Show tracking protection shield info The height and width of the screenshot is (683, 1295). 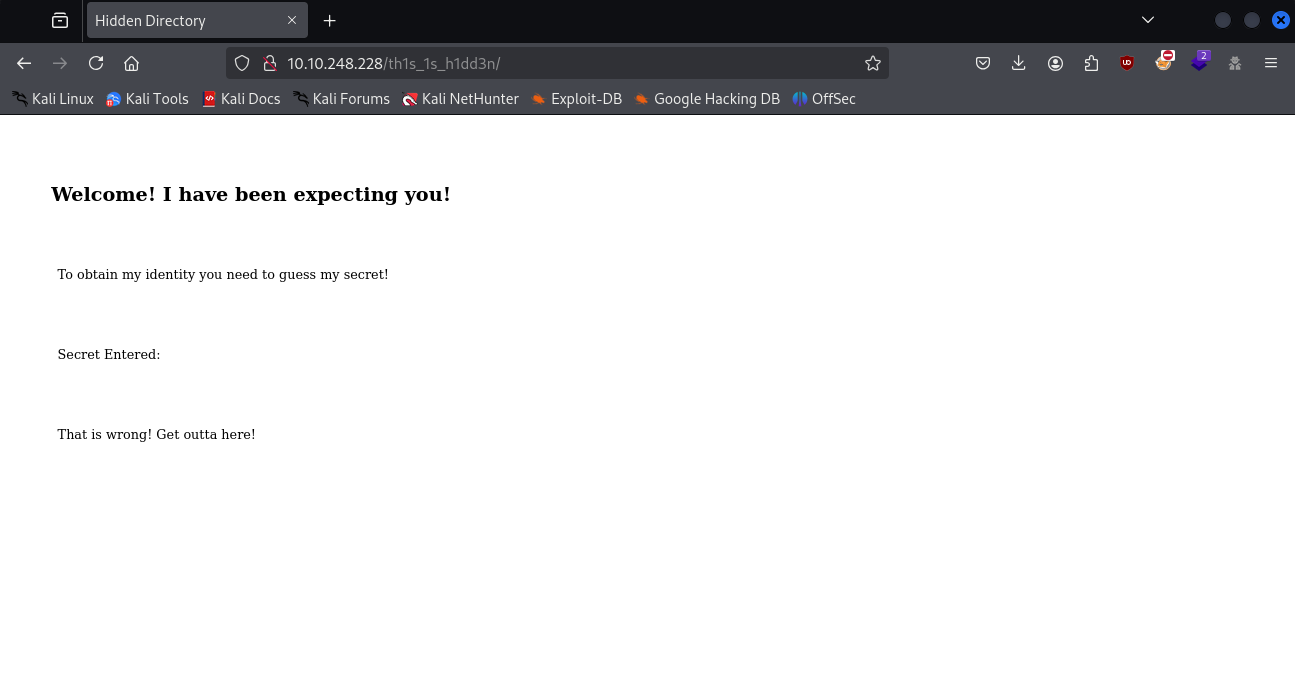click(241, 63)
